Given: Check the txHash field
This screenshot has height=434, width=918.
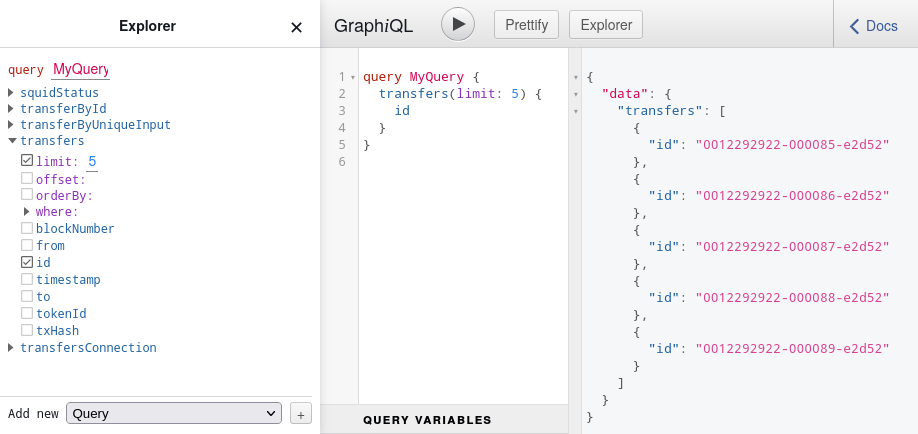Looking at the screenshot, I should click(27, 330).
